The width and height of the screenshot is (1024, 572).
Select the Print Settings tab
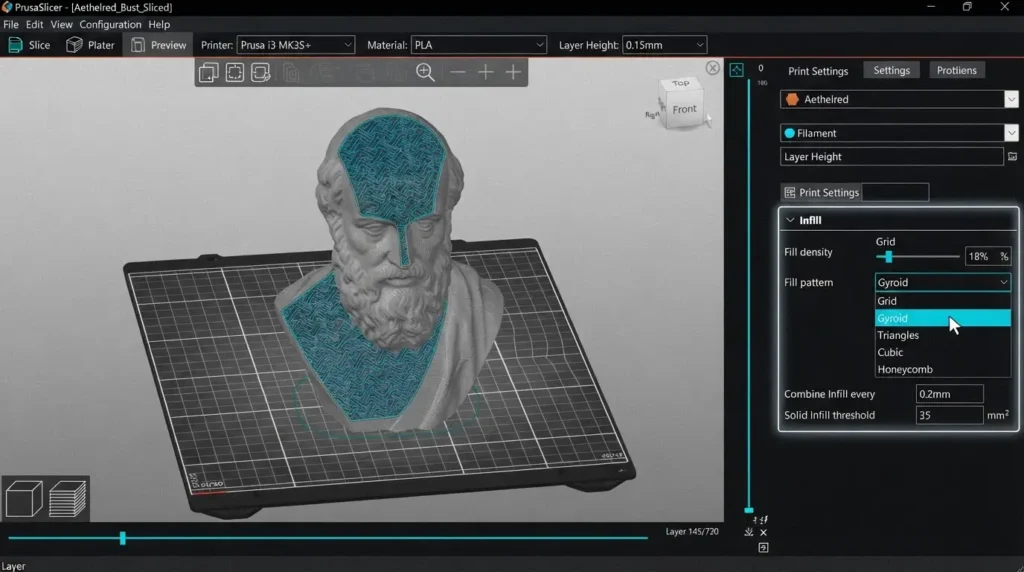pyautogui.click(x=818, y=71)
